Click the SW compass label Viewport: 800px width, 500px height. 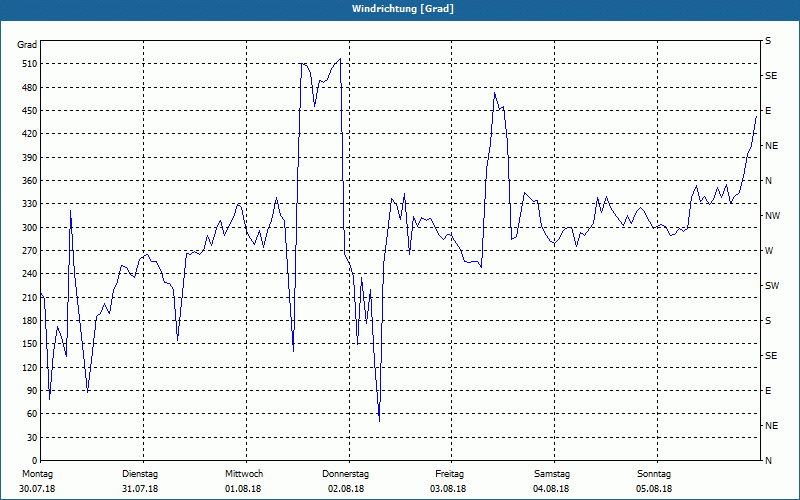pos(772,286)
